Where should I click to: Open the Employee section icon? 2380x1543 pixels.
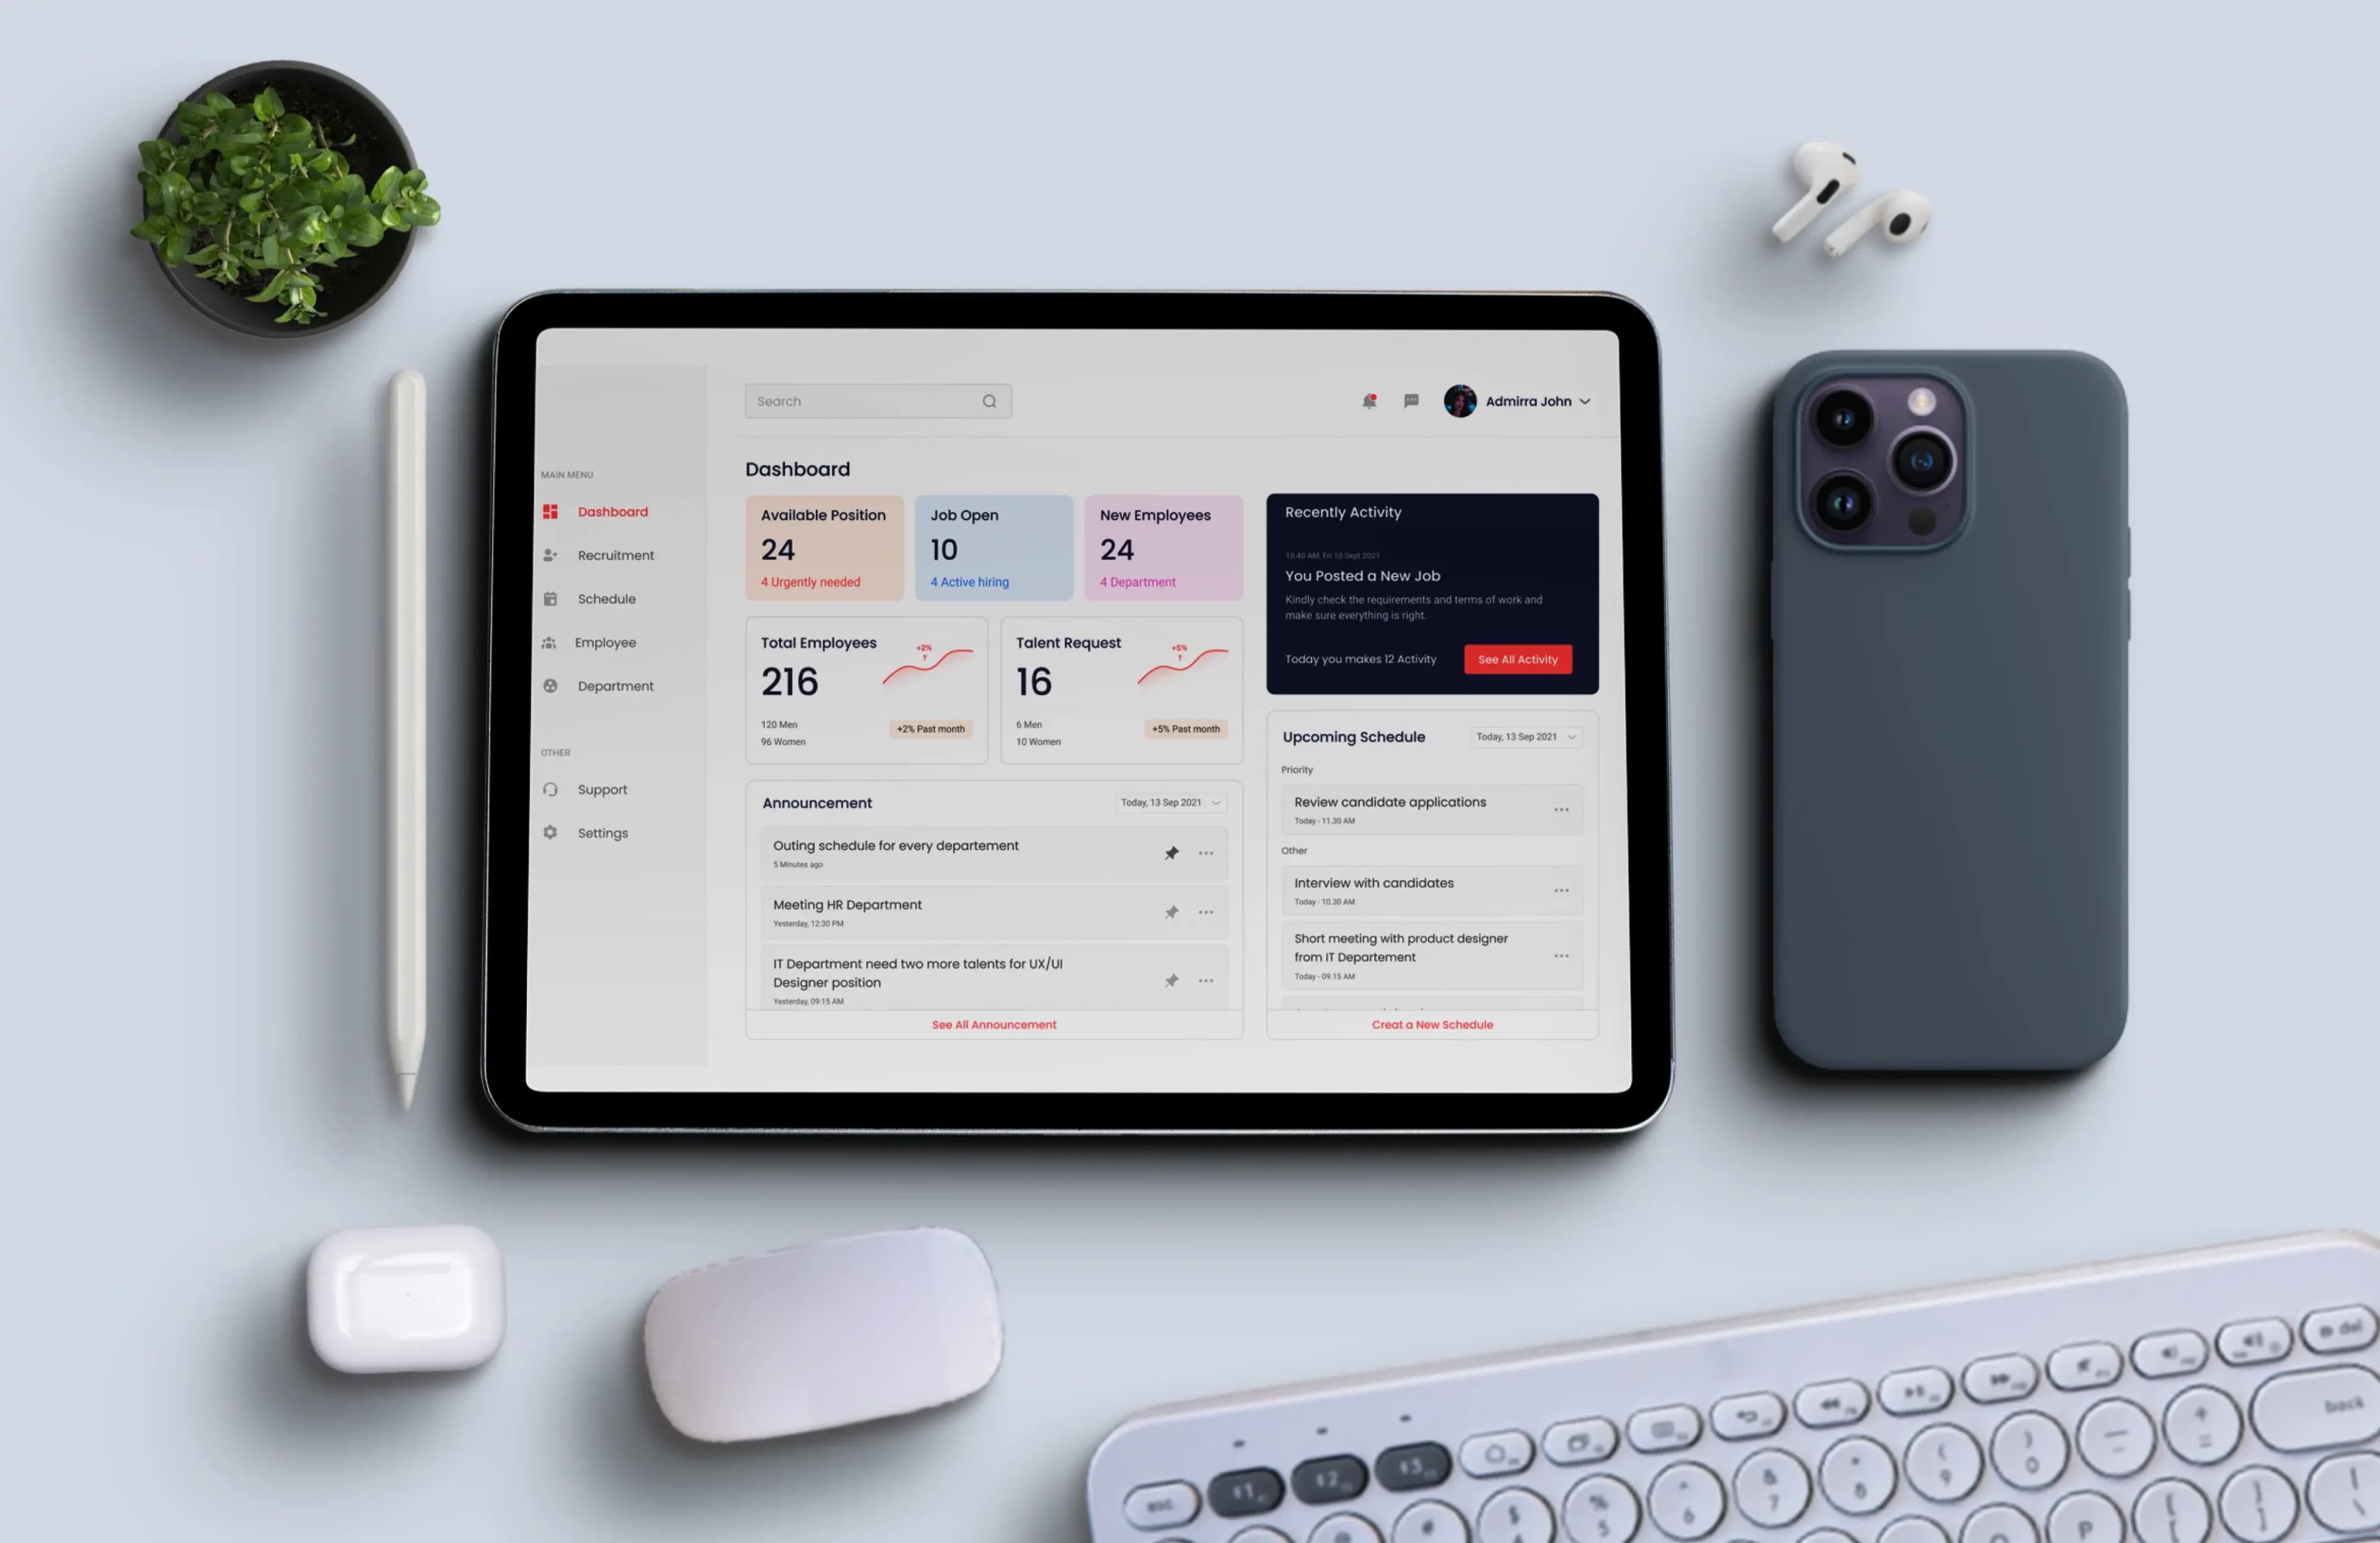[x=550, y=640]
